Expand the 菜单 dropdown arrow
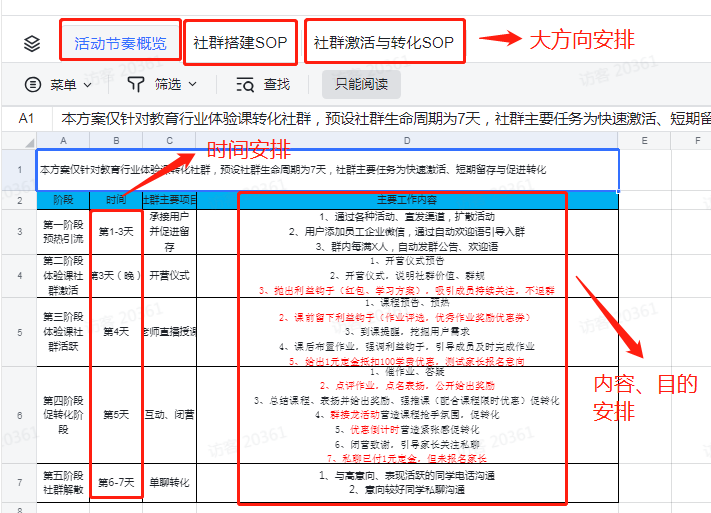The height and width of the screenshot is (513, 711). pyautogui.click(x=88, y=85)
